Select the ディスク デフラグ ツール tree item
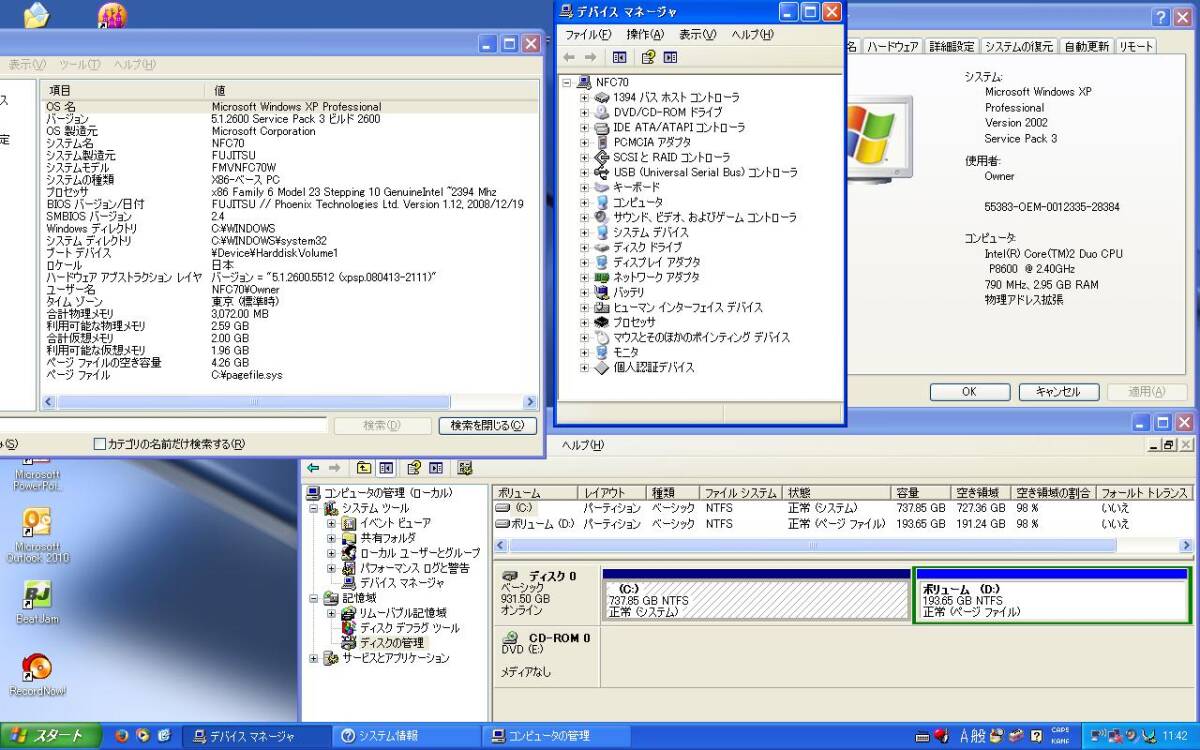Image resolution: width=1200 pixels, height=750 pixels. 409,628
